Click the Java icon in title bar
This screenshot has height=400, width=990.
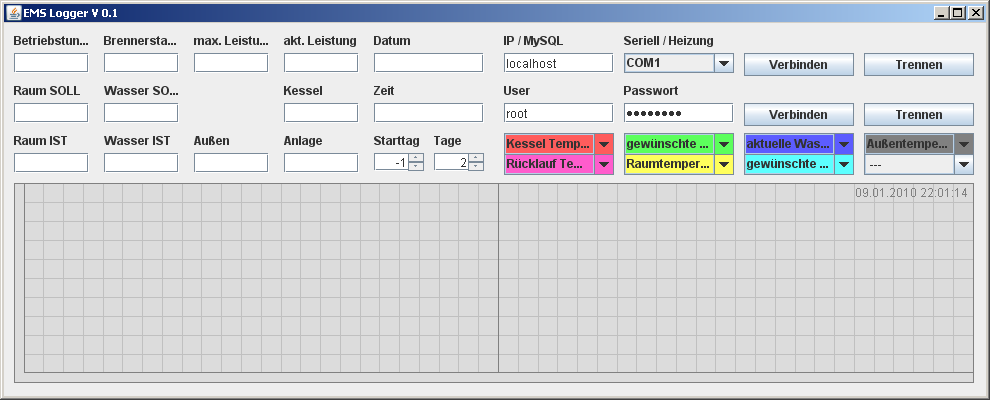point(13,13)
